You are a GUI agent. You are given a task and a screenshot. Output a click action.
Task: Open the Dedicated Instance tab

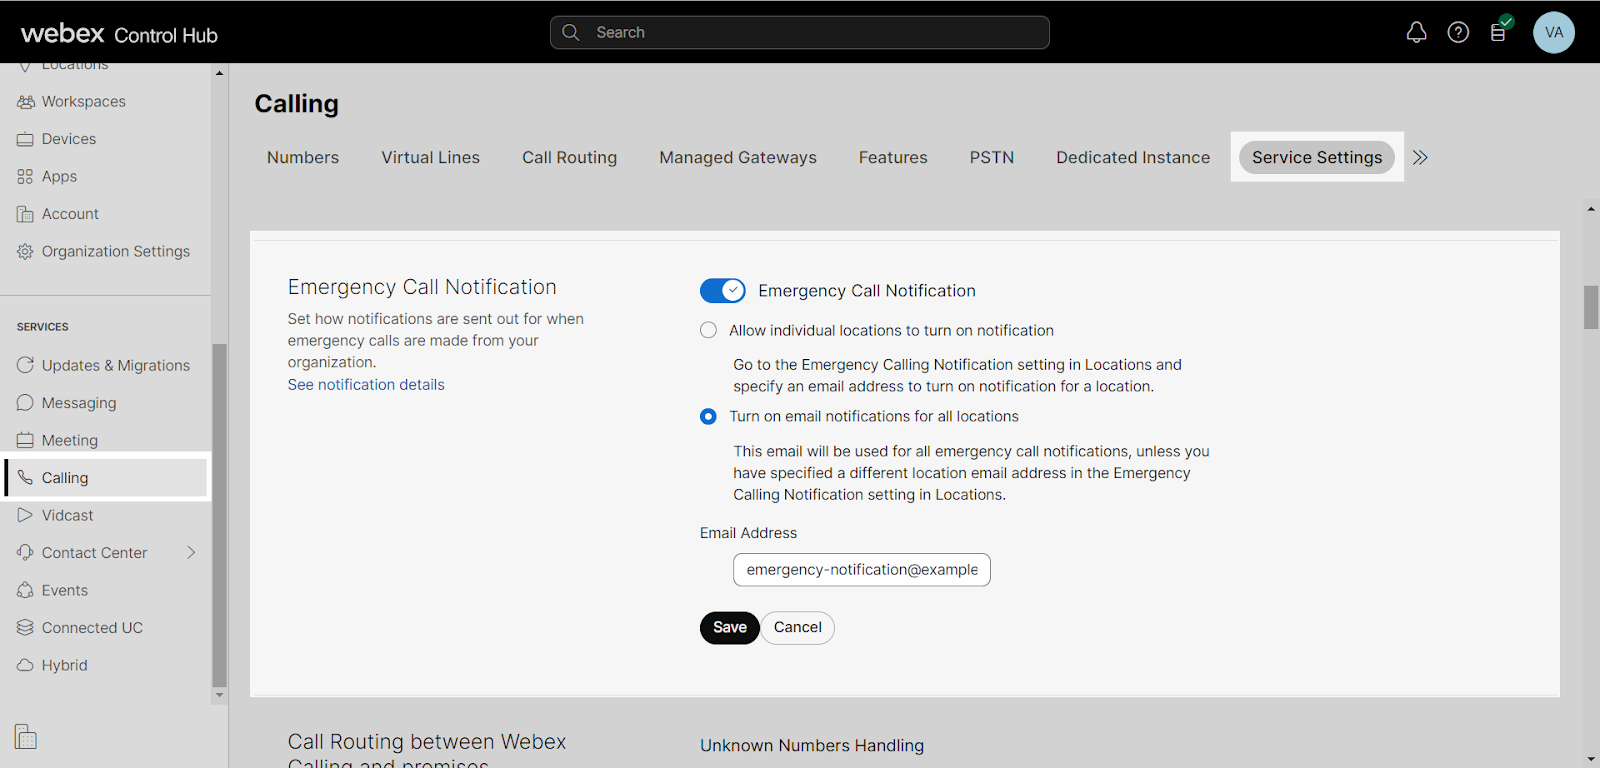pyautogui.click(x=1133, y=158)
